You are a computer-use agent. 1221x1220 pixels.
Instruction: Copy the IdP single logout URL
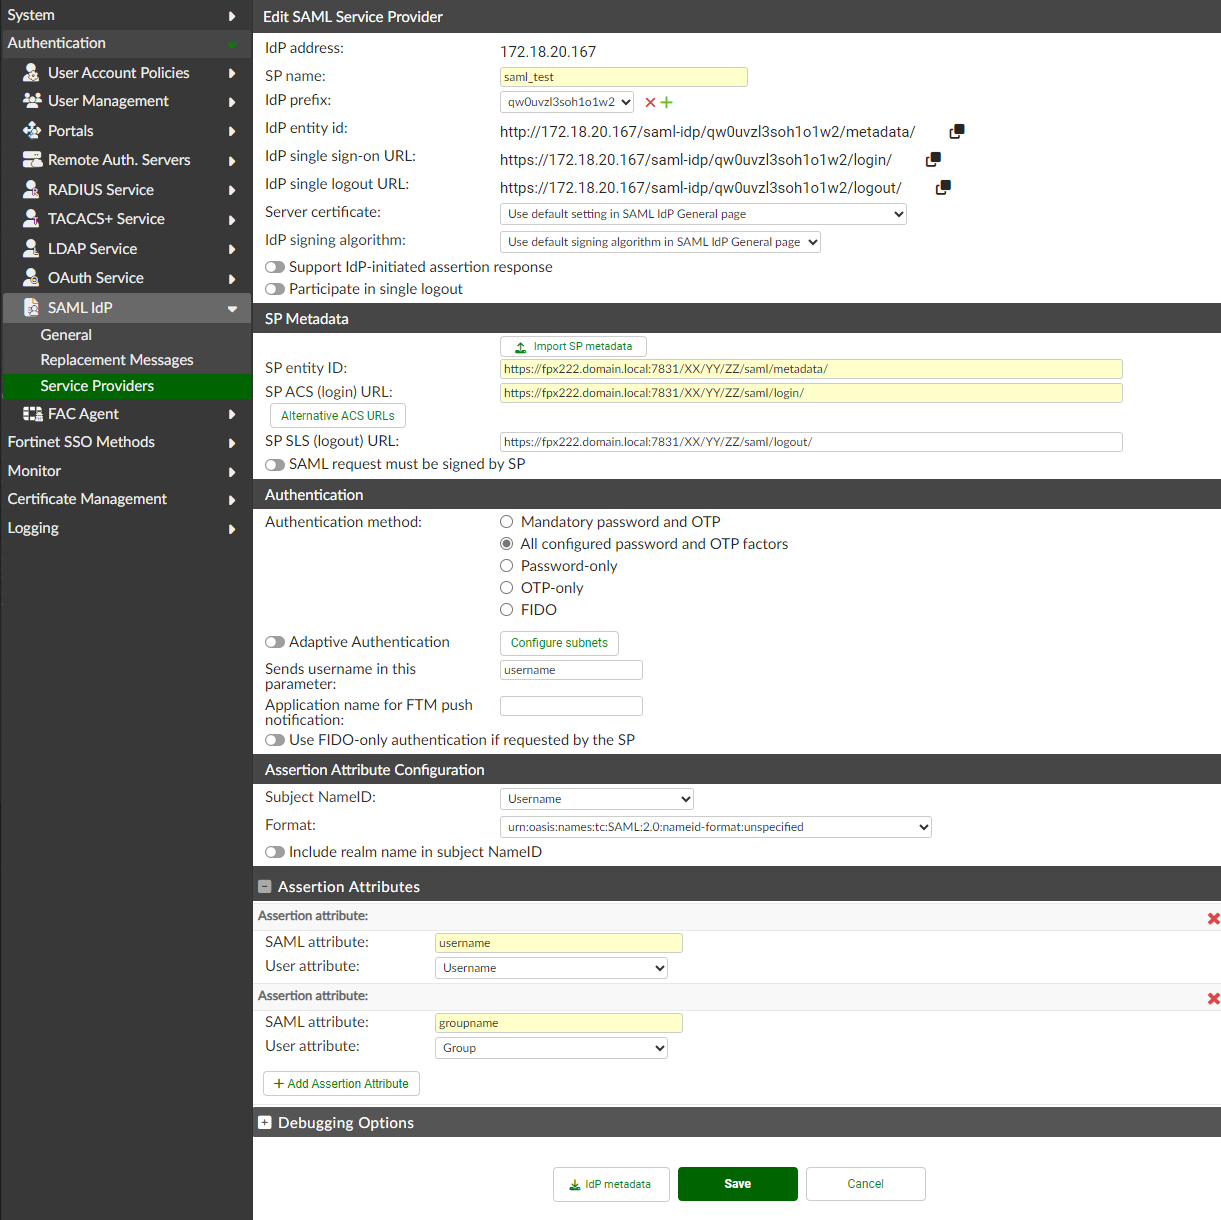[941, 187]
